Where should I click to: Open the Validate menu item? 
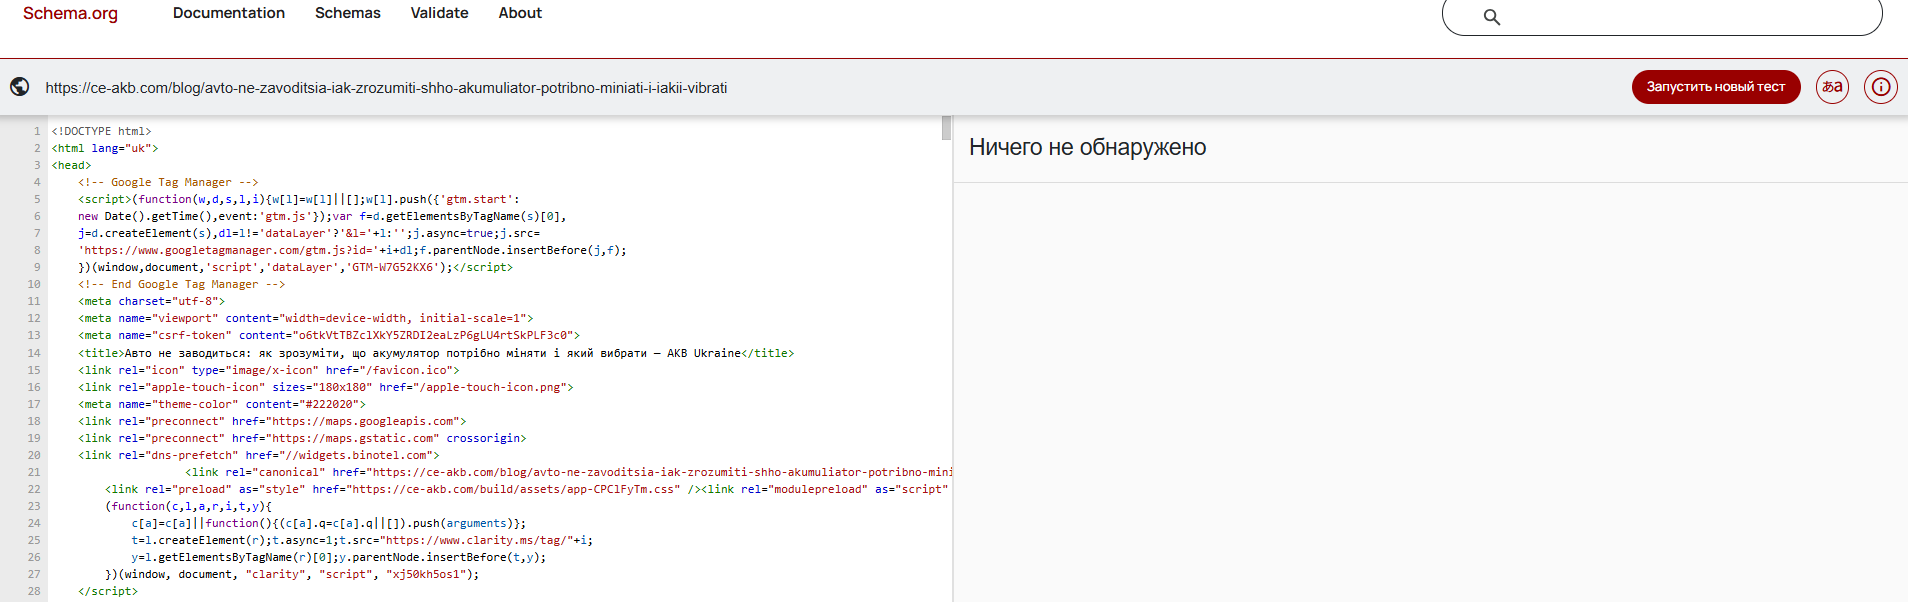(439, 13)
